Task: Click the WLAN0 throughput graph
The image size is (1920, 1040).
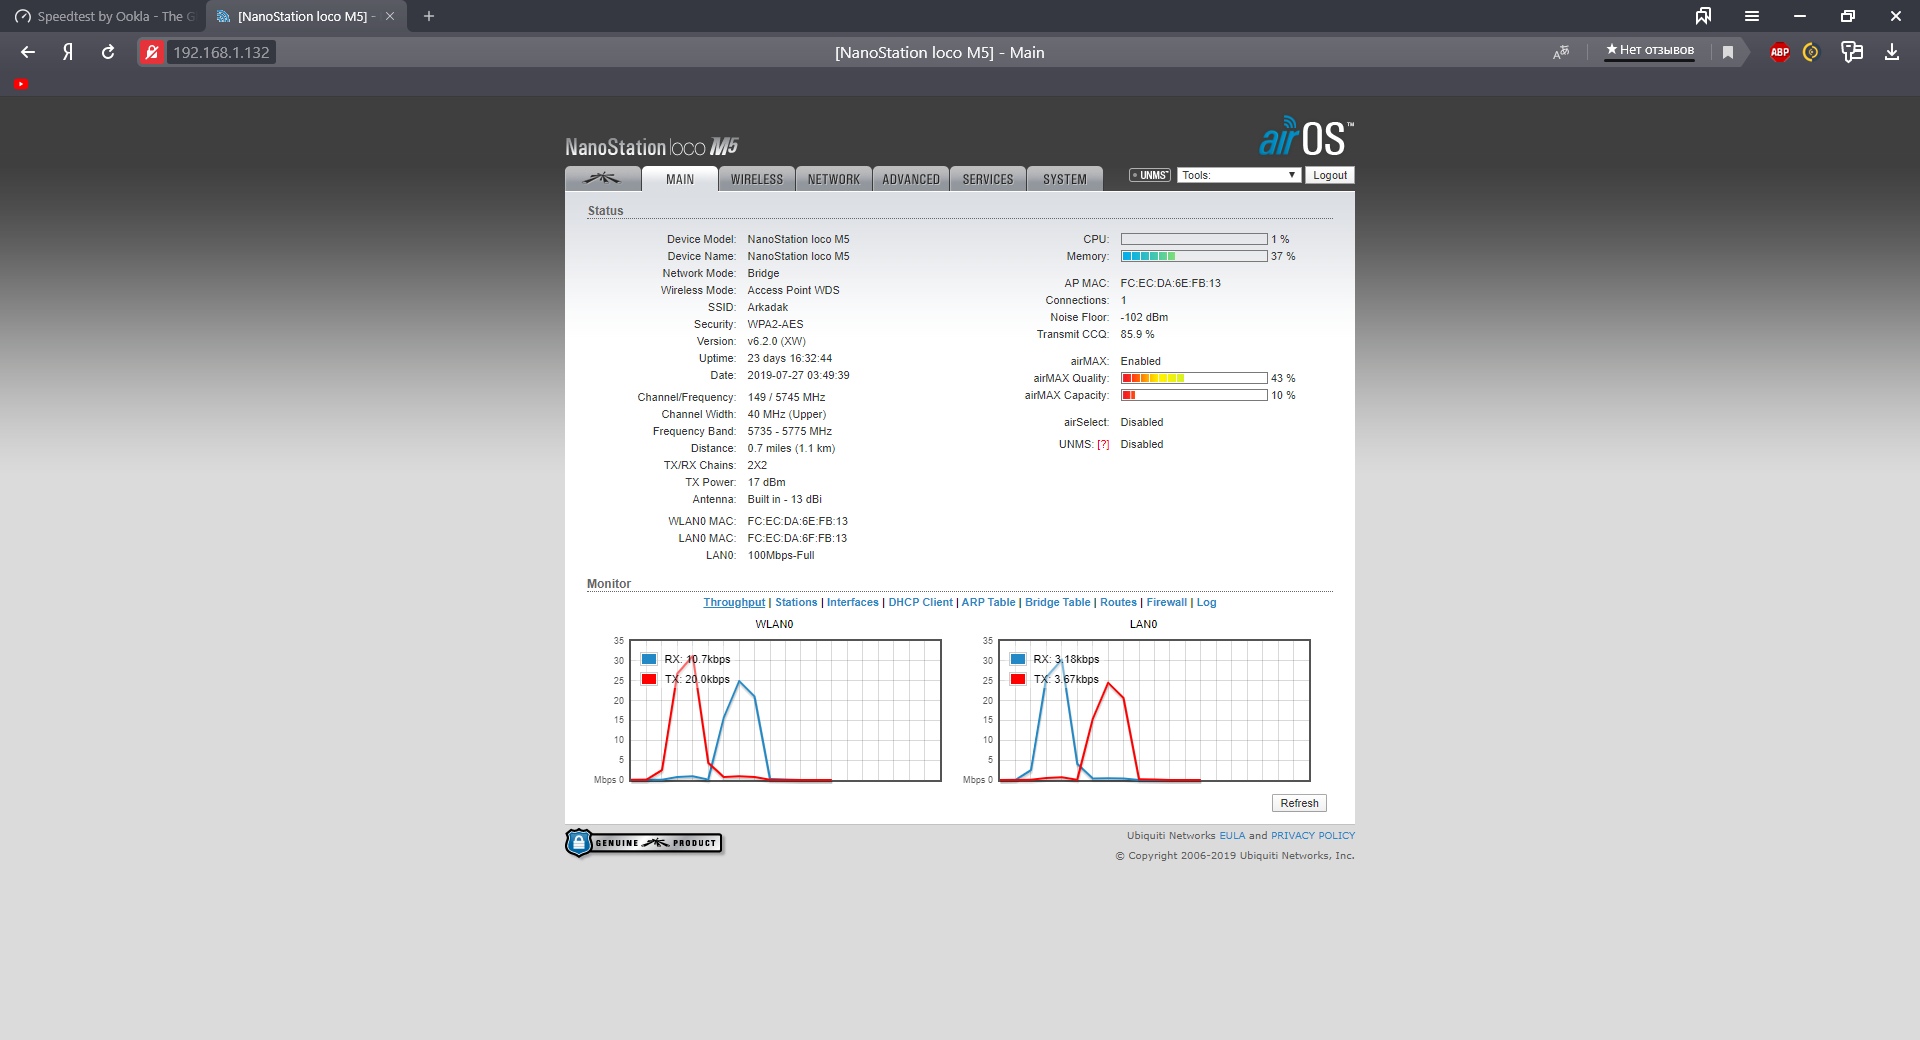Action: click(x=785, y=710)
